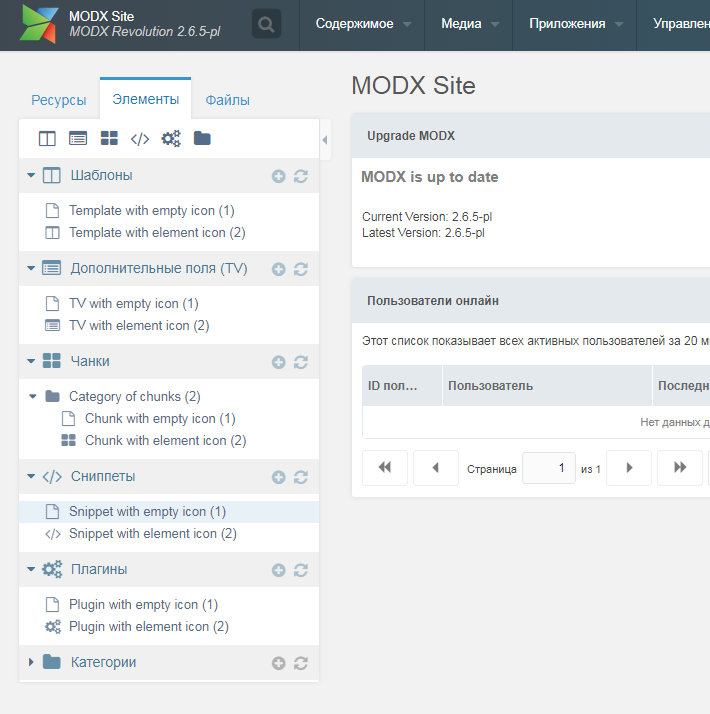Click the new category folder toolbar icon
The width and height of the screenshot is (710, 714).
tap(202, 138)
